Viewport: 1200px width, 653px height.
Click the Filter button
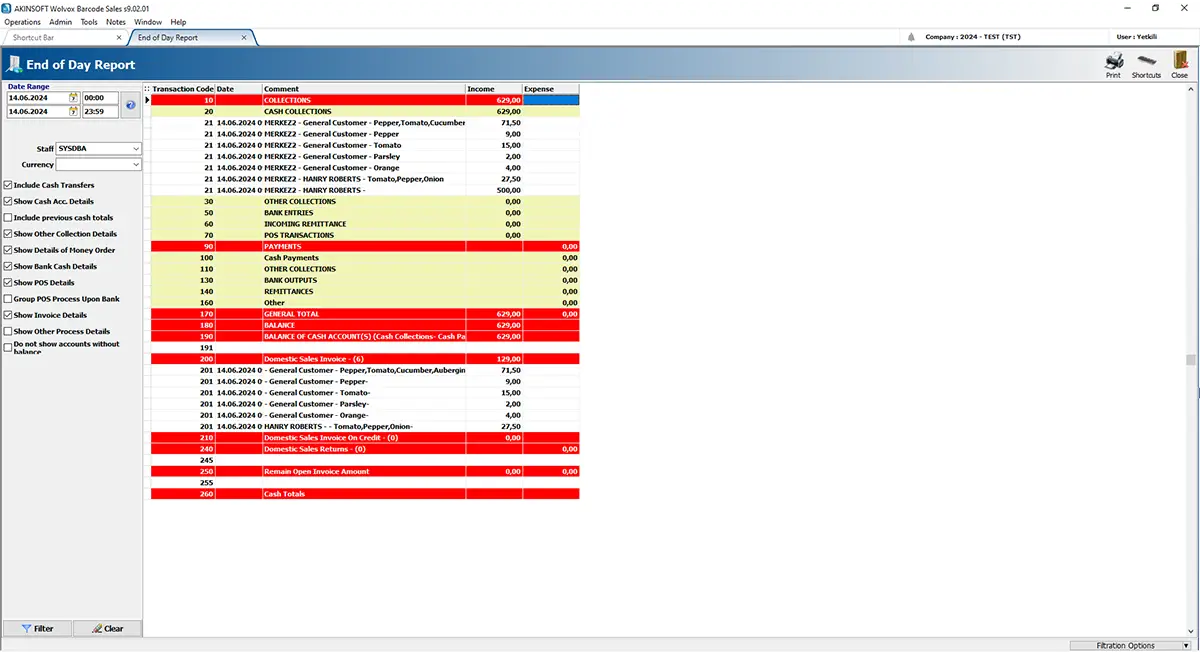[36, 628]
